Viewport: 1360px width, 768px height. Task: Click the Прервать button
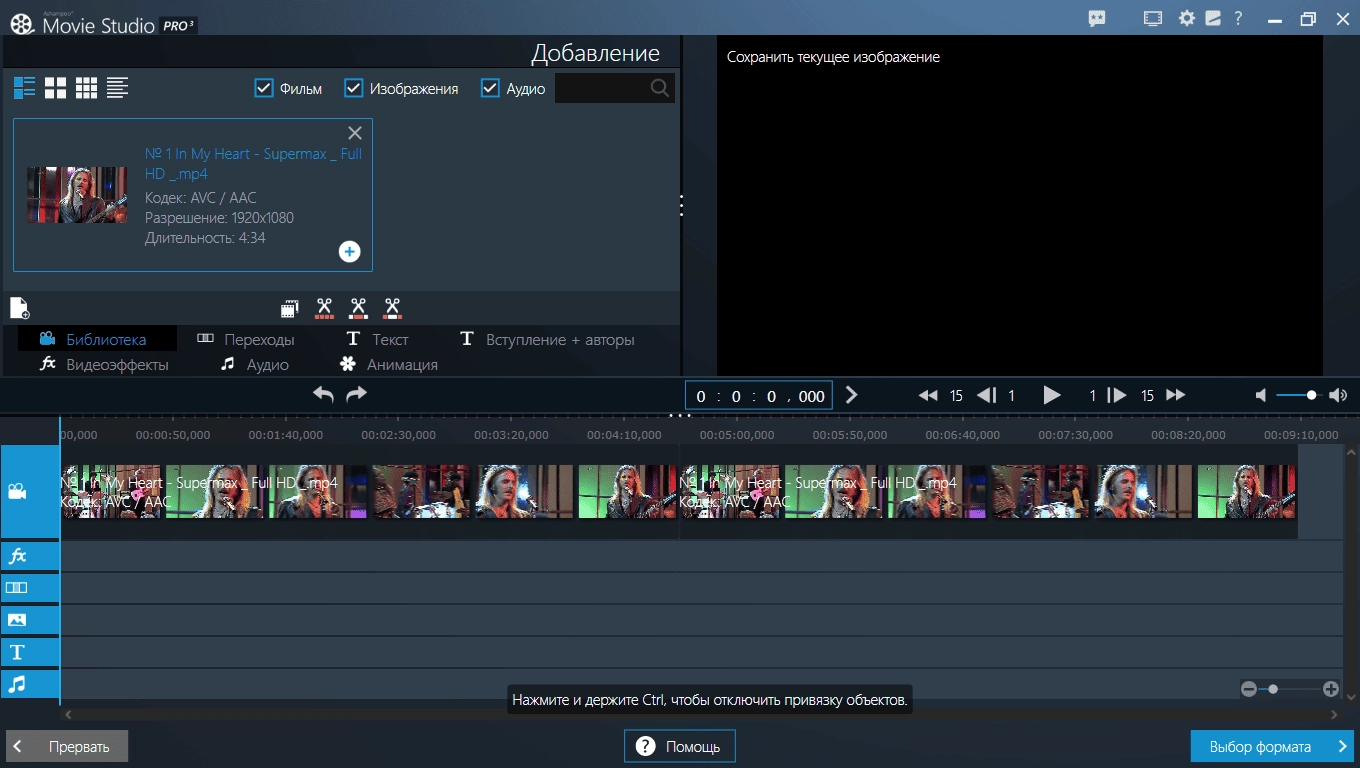click(67, 746)
